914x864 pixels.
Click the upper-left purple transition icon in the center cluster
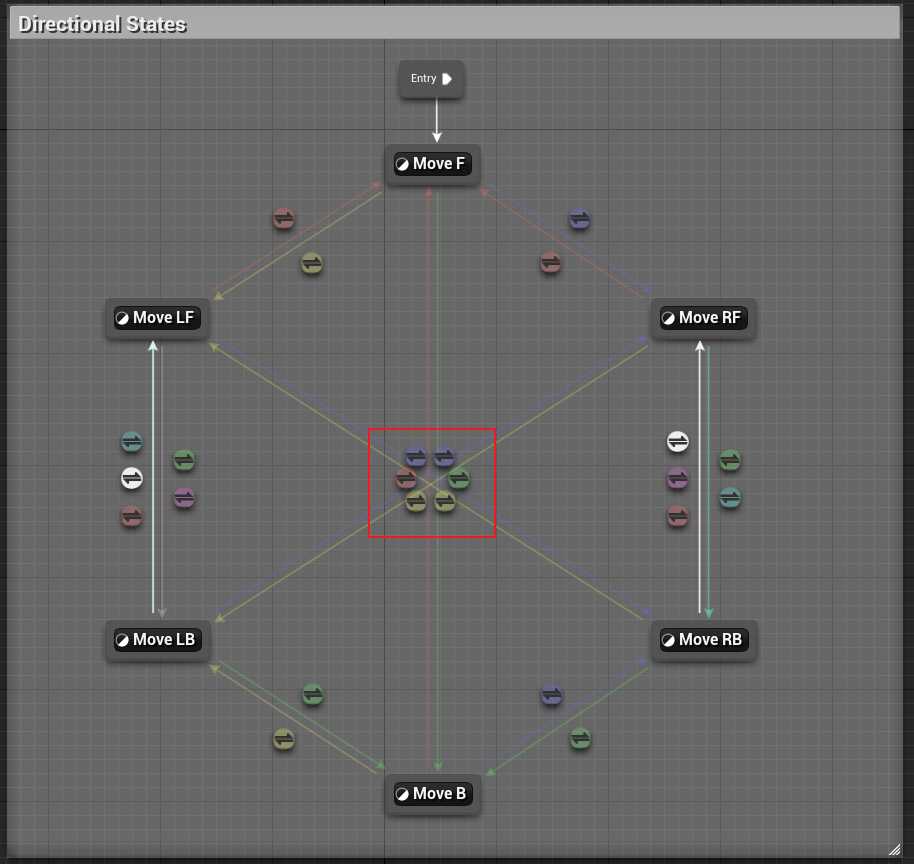point(416,456)
